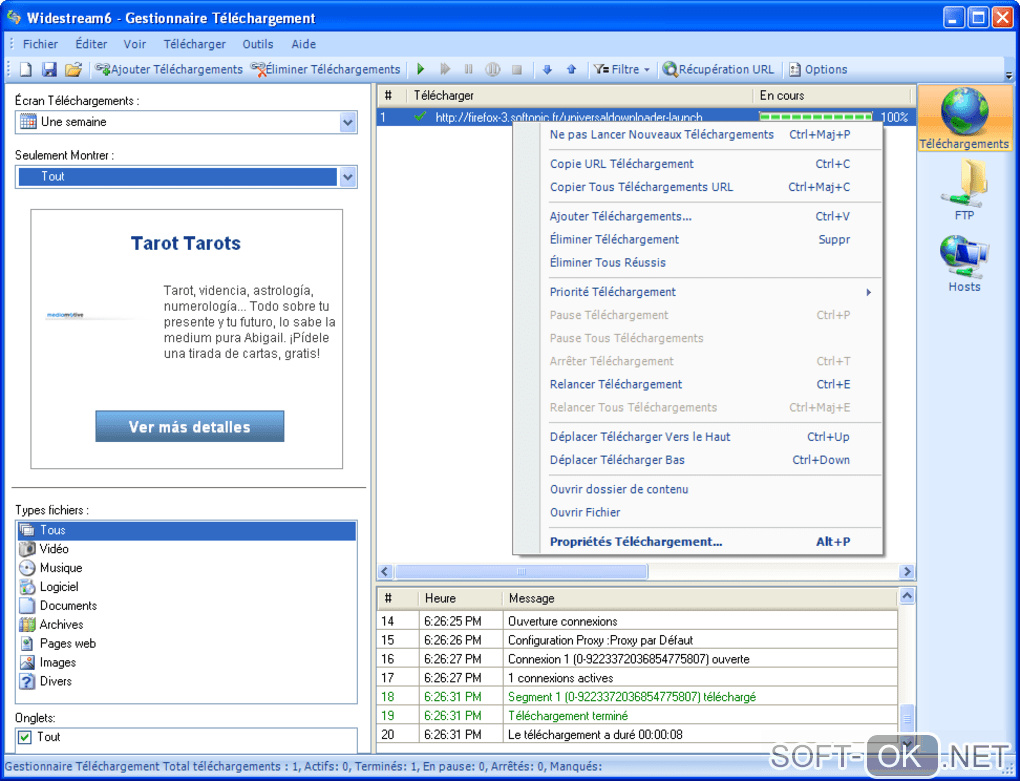Choose Éliminer Tous Réussis
This screenshot has width=1020, height=781.
(697, 263)
